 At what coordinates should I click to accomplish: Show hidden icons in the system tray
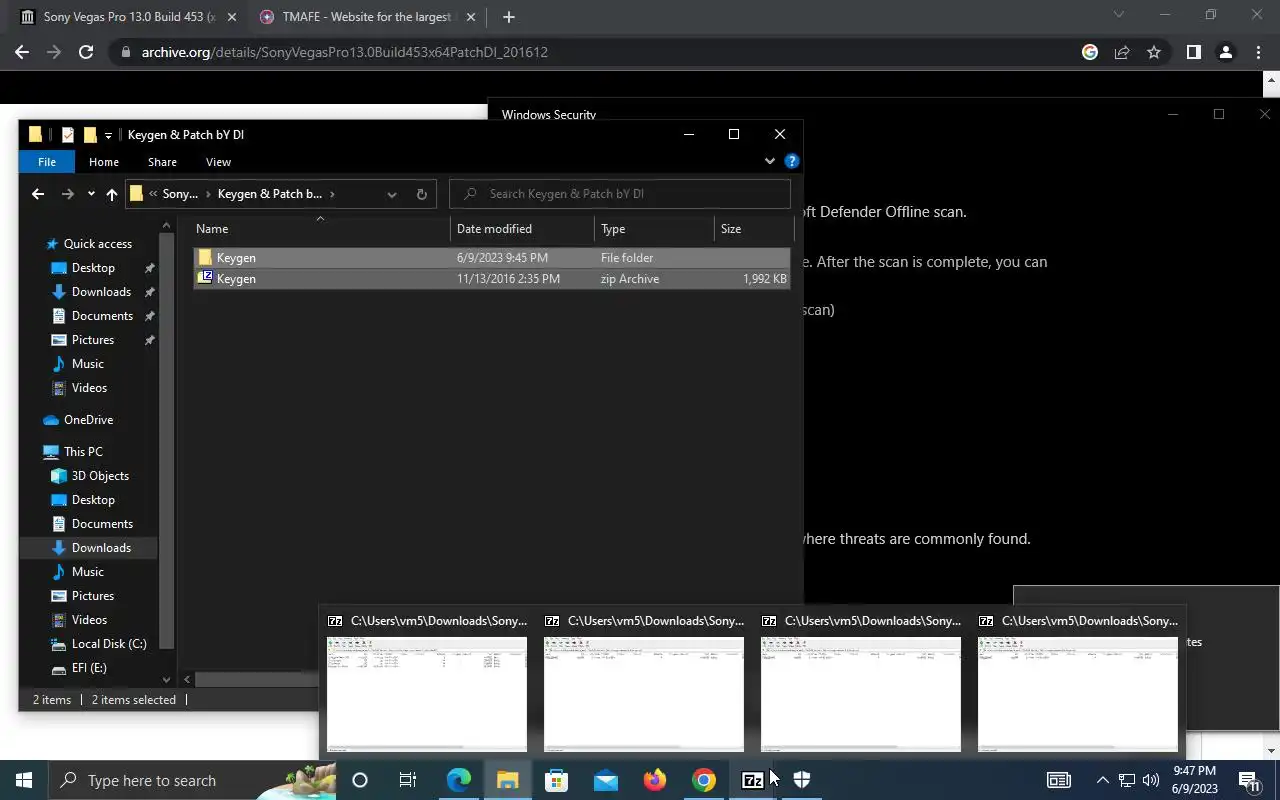(x=1102, y=780)
